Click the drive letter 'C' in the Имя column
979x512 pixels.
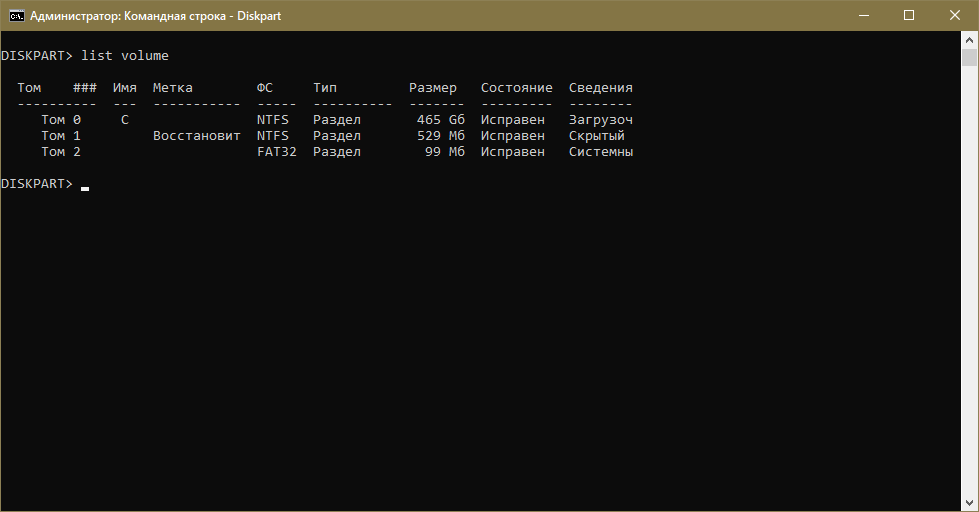[125, 120]
